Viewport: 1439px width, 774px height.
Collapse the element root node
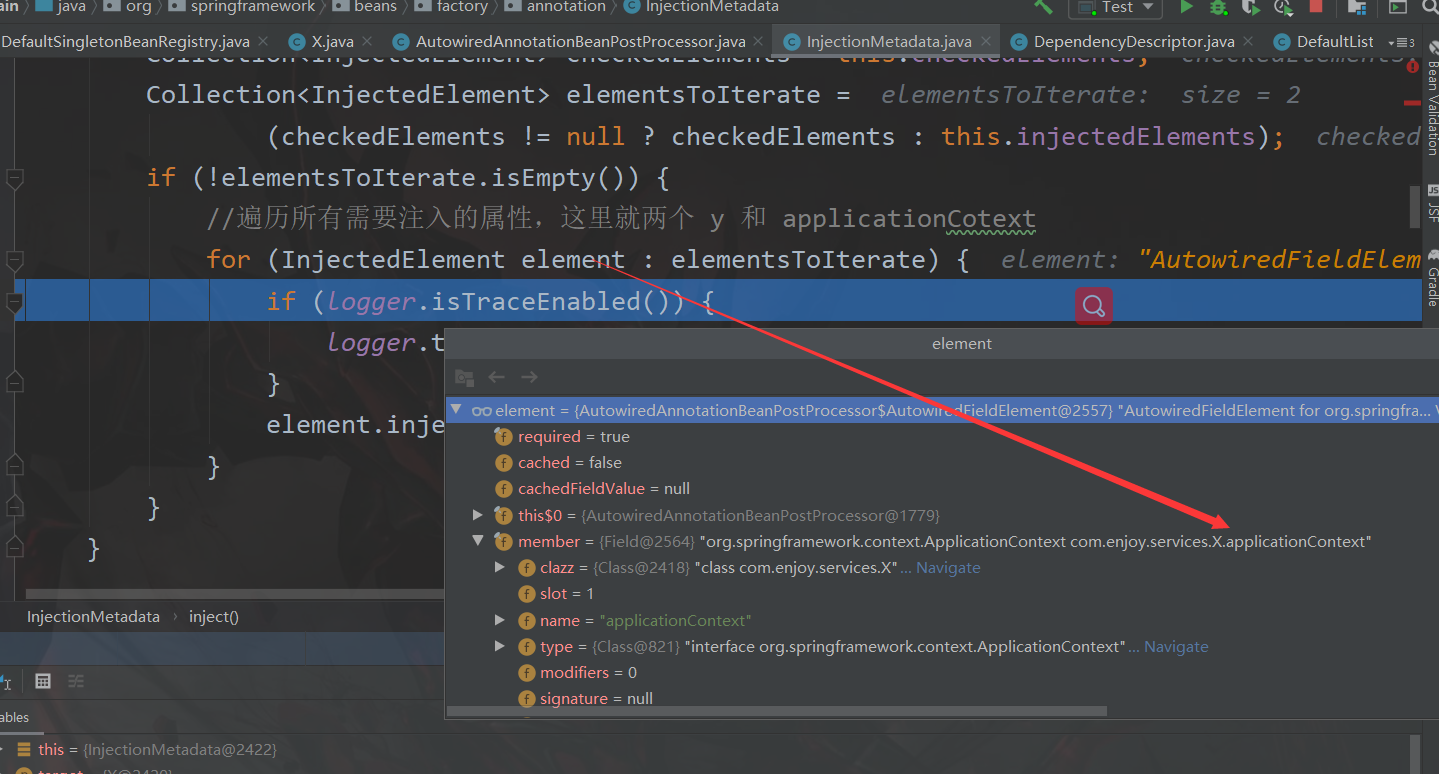click(457, 410)
